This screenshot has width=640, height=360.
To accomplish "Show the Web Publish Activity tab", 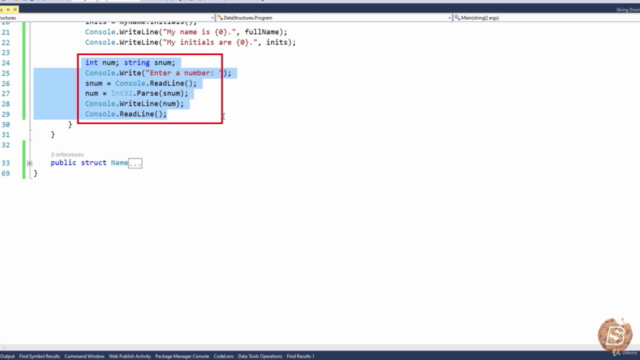I will tap(130, 356).
